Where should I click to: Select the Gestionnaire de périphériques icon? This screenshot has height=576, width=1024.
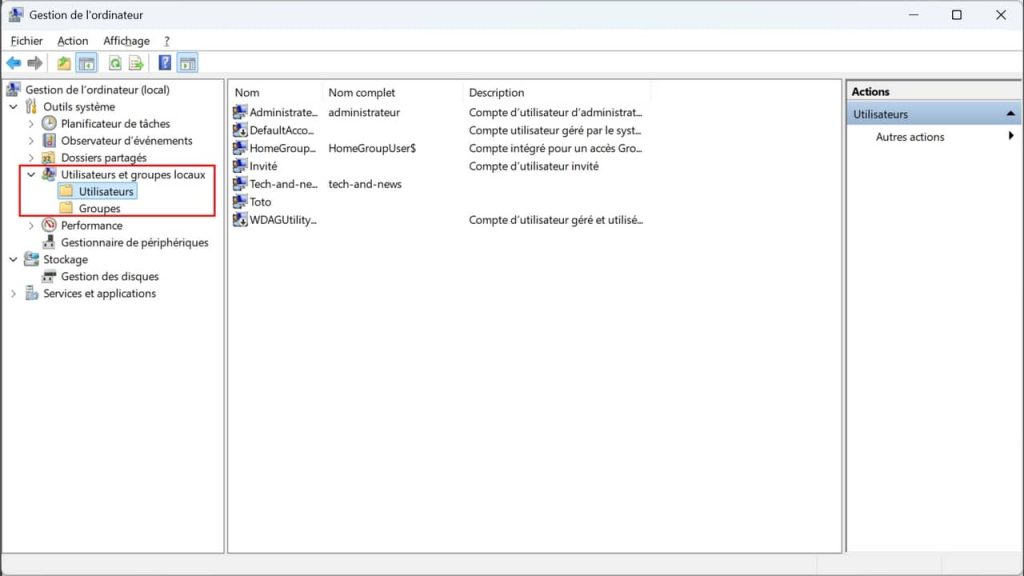[48, 242]
